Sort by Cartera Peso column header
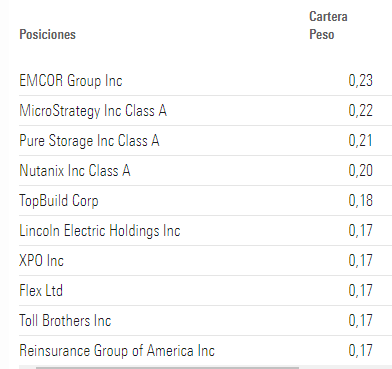This screenshot has width=392, height=369. (328, 25)
